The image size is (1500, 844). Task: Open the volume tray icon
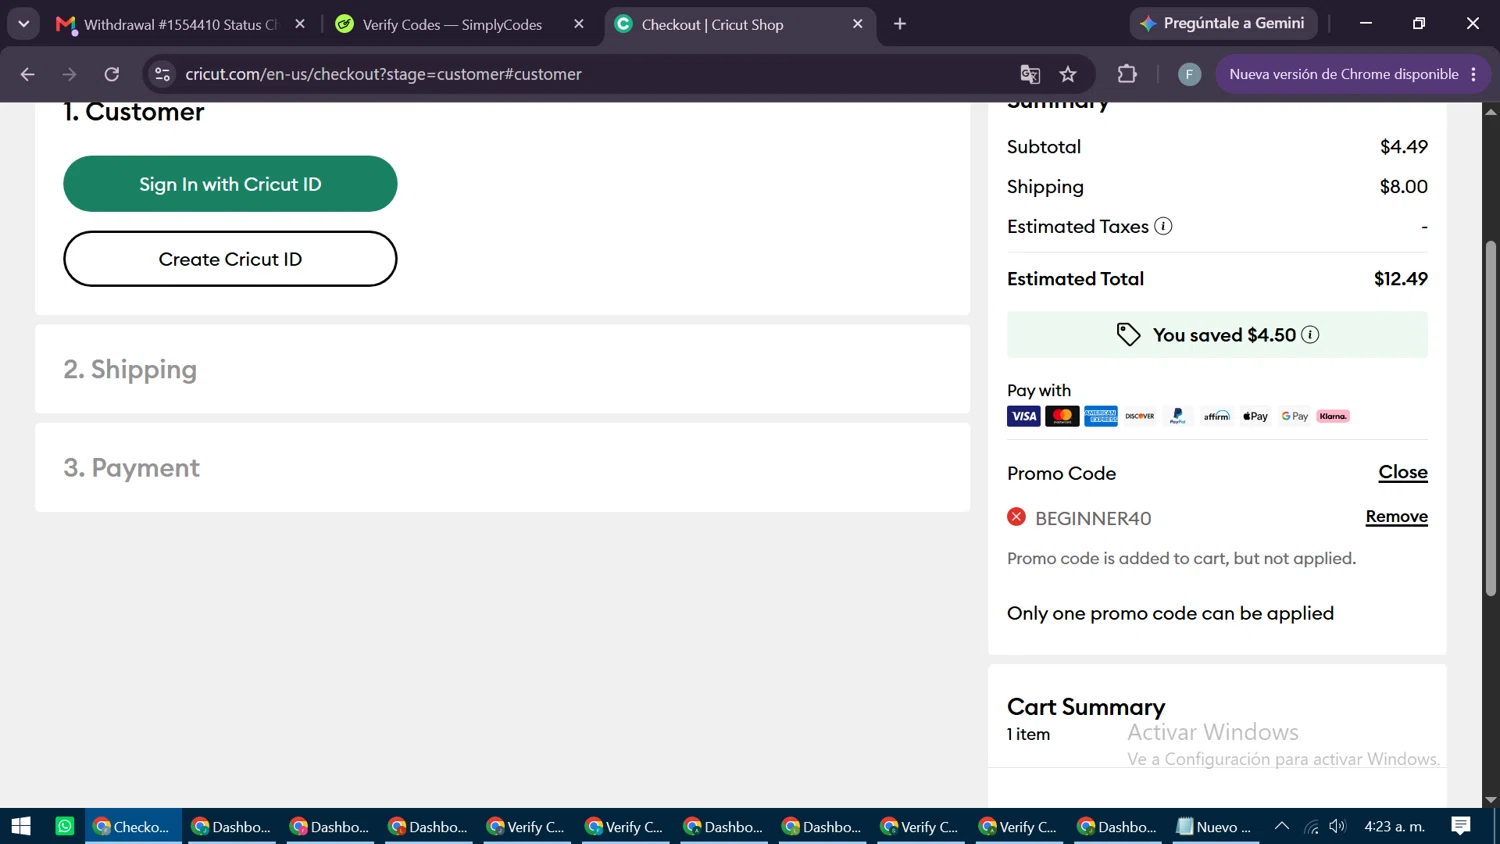pos(1338,826)
